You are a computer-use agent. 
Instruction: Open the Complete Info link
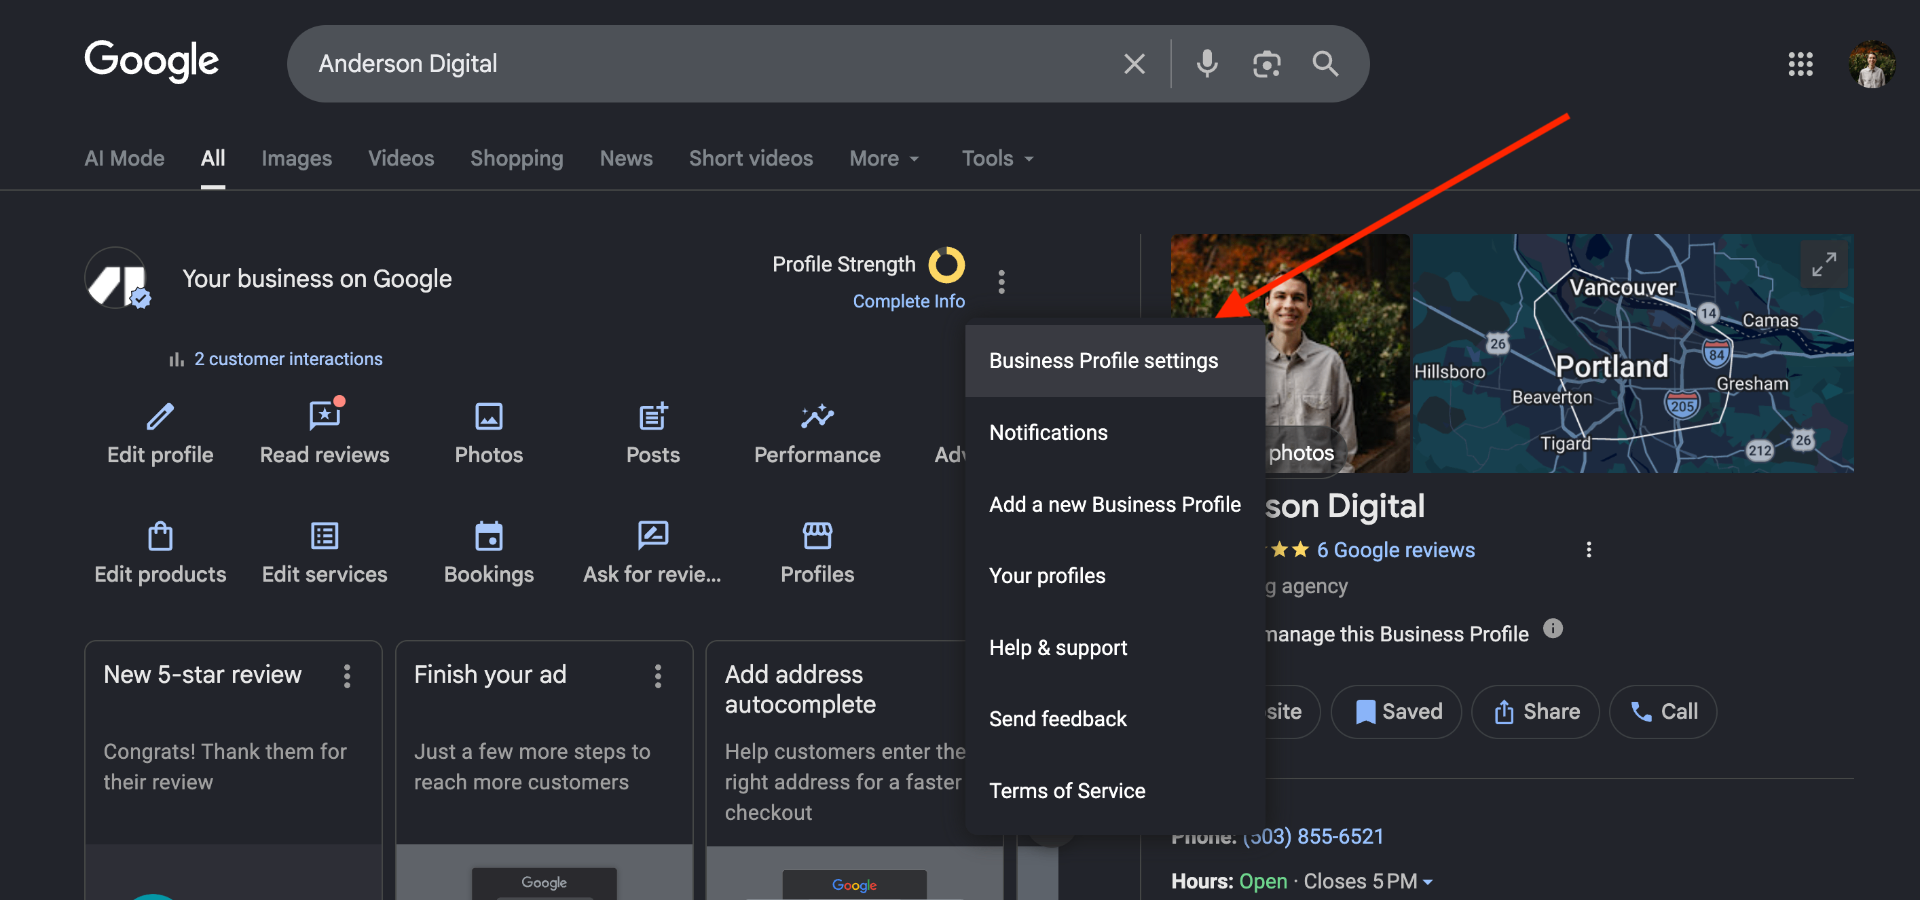click(908, 301)
